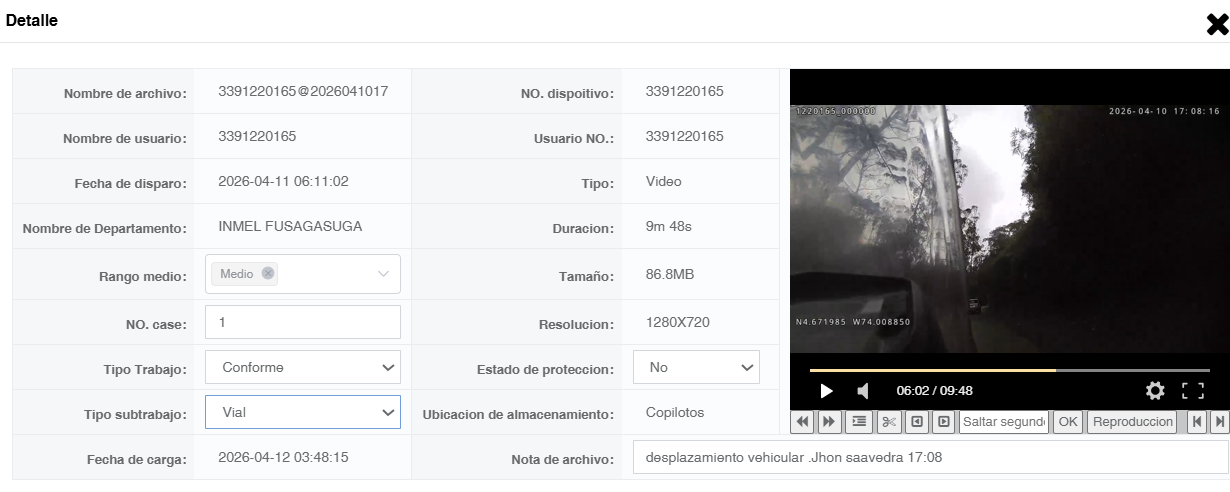Enter fullscreen video mode
Viewport: 1230px width, 492px height.
[1192, 391]
